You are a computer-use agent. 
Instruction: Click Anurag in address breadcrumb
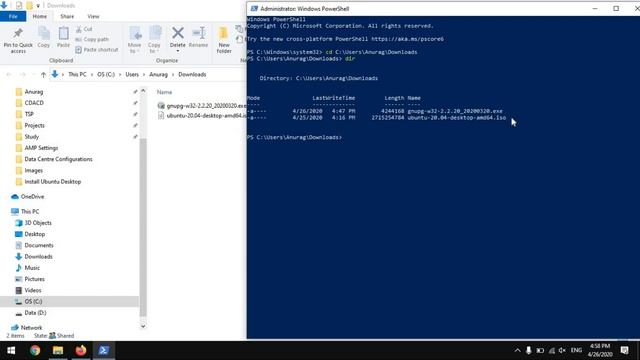158,75
